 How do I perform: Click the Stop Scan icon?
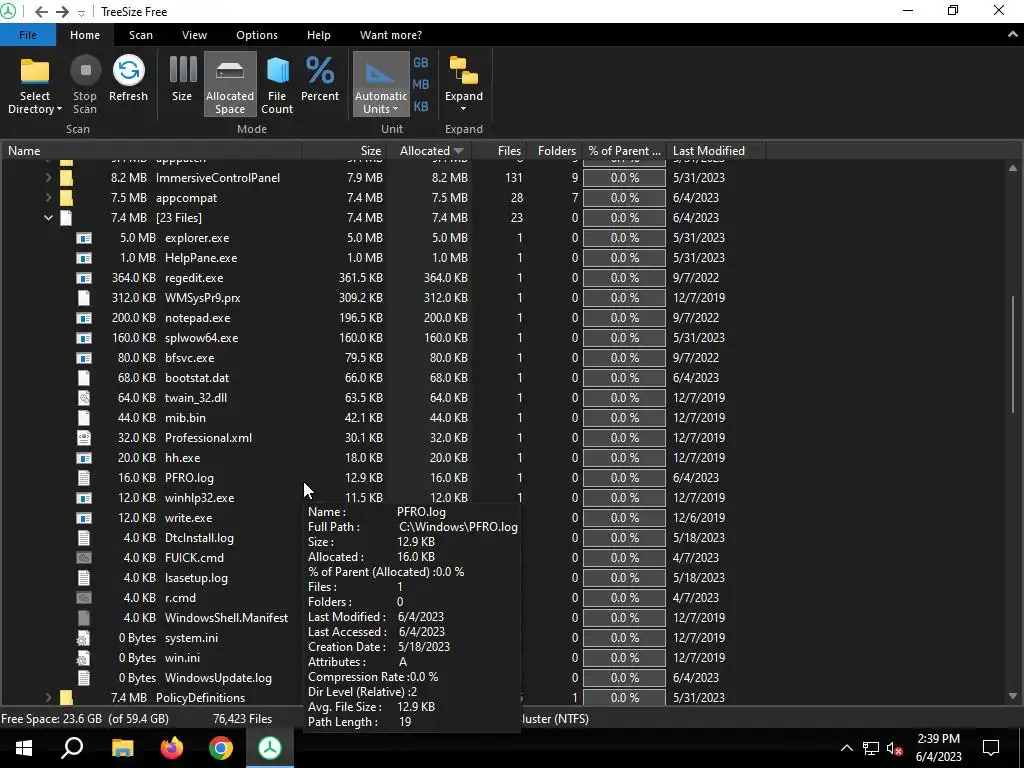(85, 71)
